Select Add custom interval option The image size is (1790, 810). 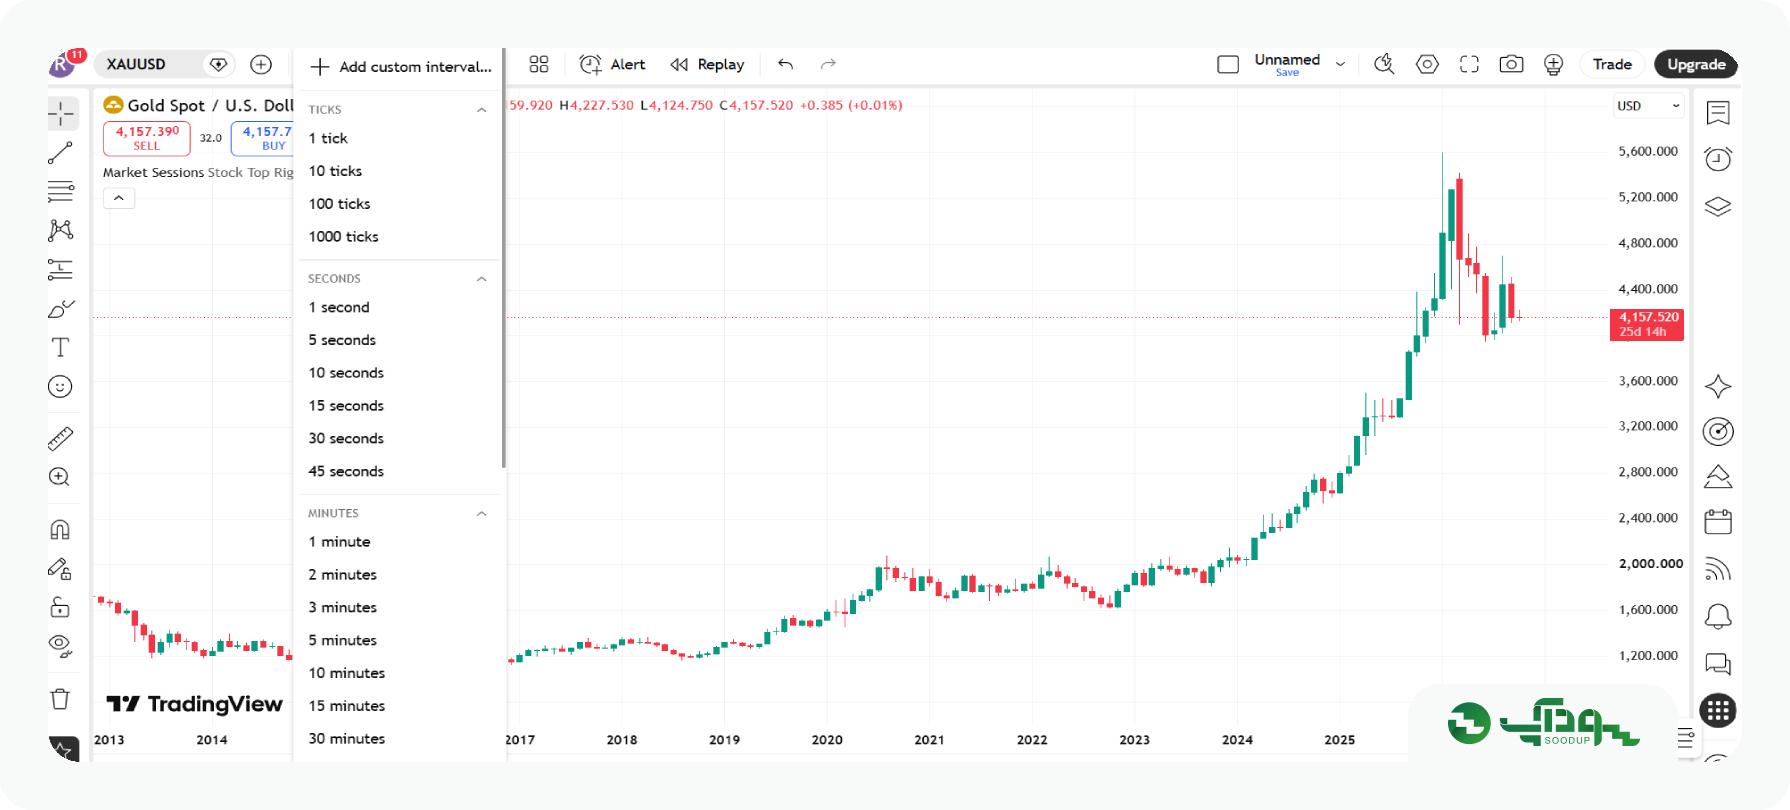(399, 67)
